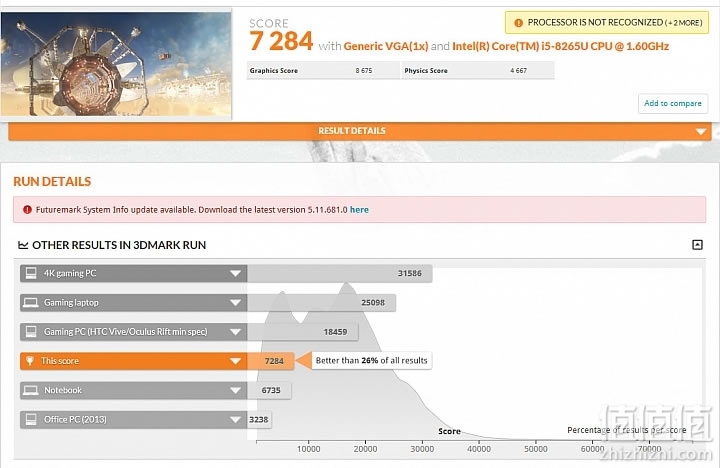Click the warning icon beside Processor not recognized
This screenshot has height=468, width=720.
pyautogui.click(x=518, y=23)
